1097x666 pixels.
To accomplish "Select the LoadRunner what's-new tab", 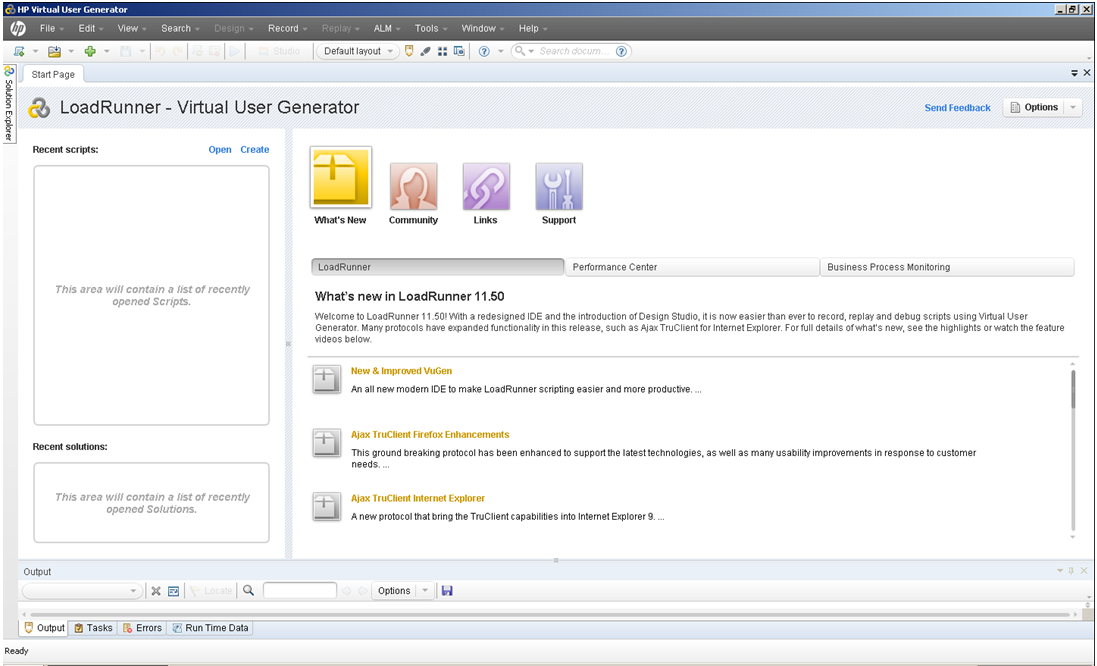I will 437,267.
